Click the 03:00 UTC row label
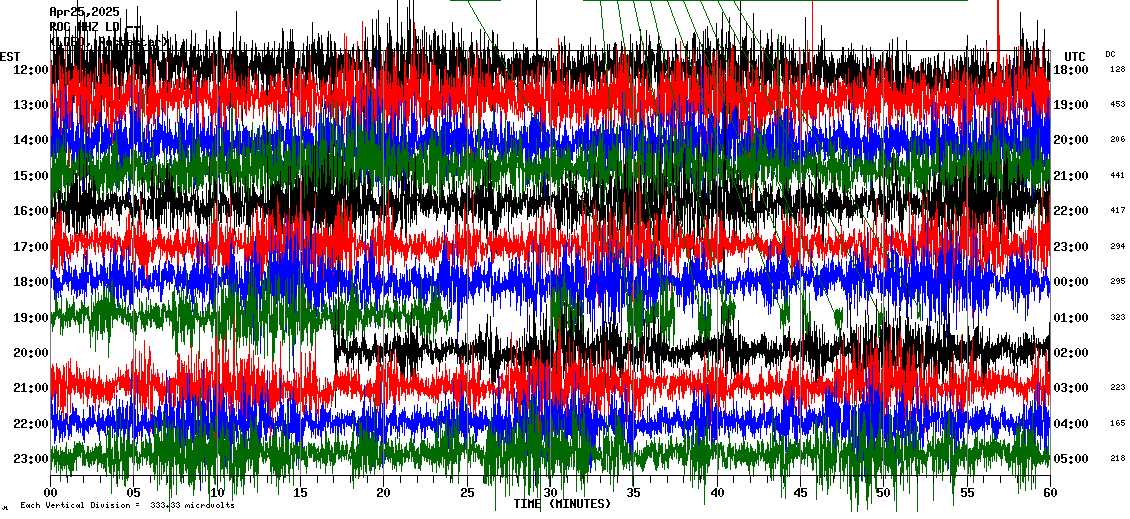 (1070, 388)
